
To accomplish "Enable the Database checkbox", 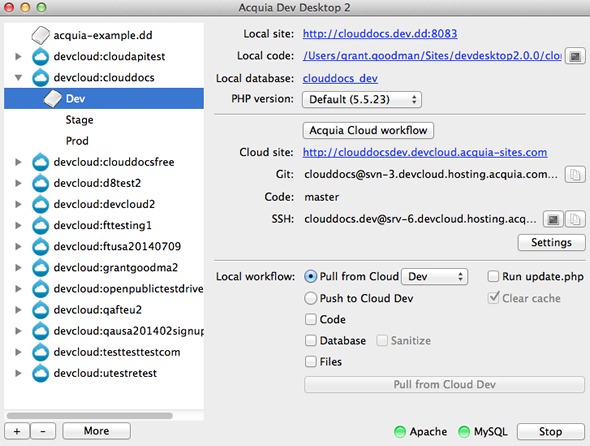I will click(310, 341).
